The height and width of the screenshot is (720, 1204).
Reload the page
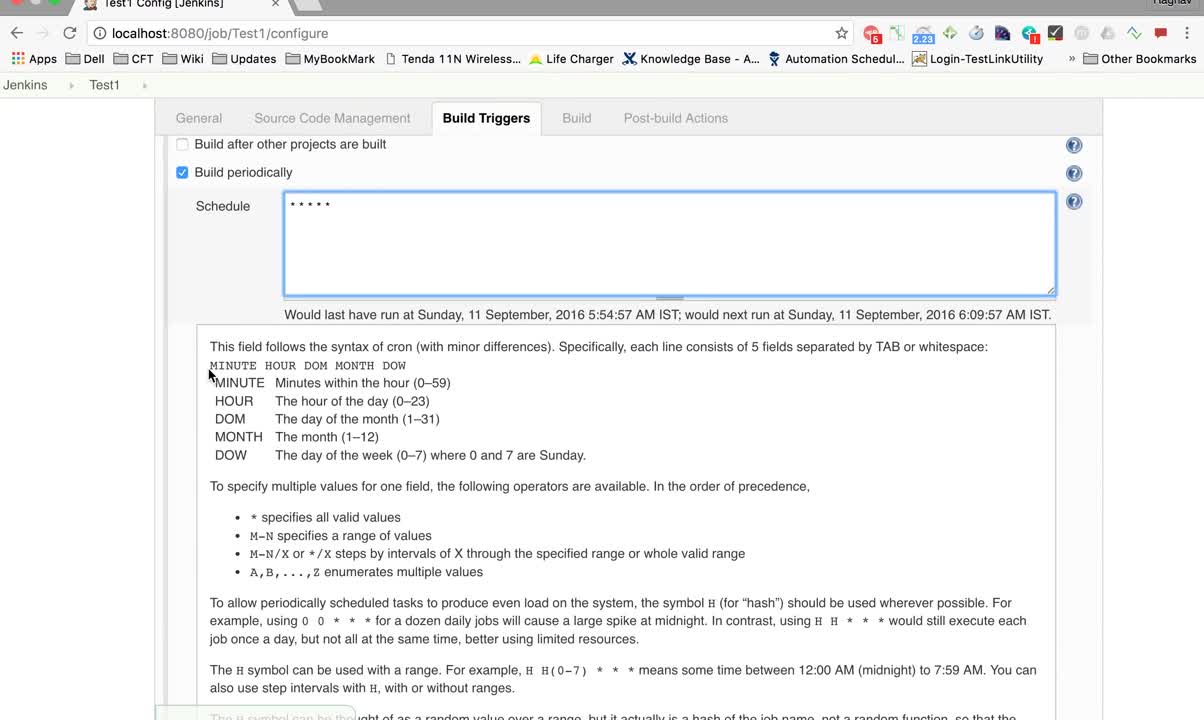click(70, 33)
